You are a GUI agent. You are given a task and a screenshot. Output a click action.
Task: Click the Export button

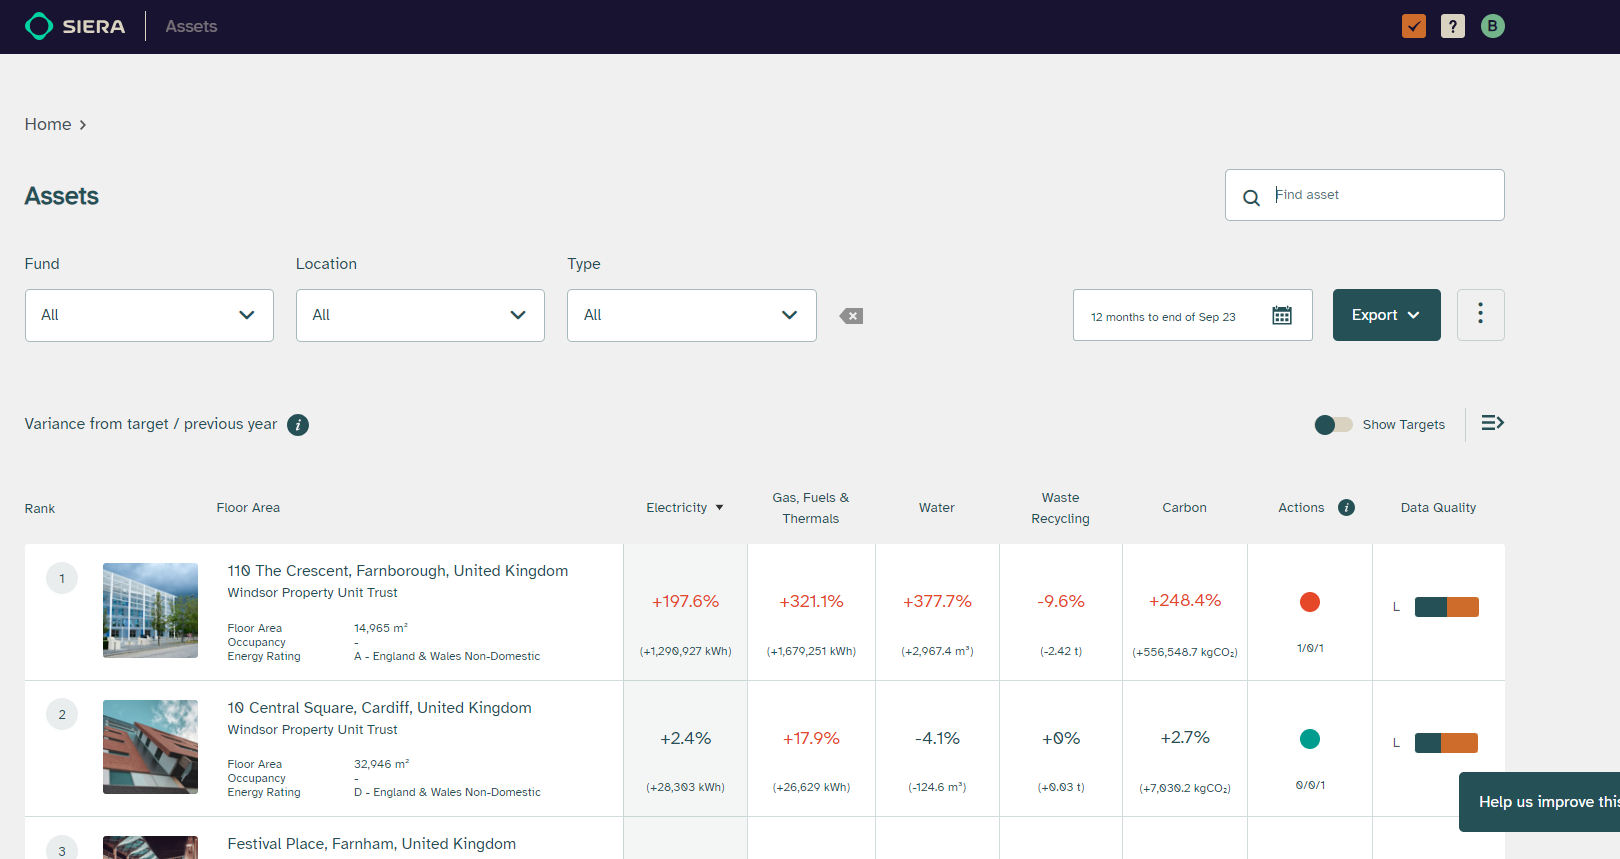1386,315
